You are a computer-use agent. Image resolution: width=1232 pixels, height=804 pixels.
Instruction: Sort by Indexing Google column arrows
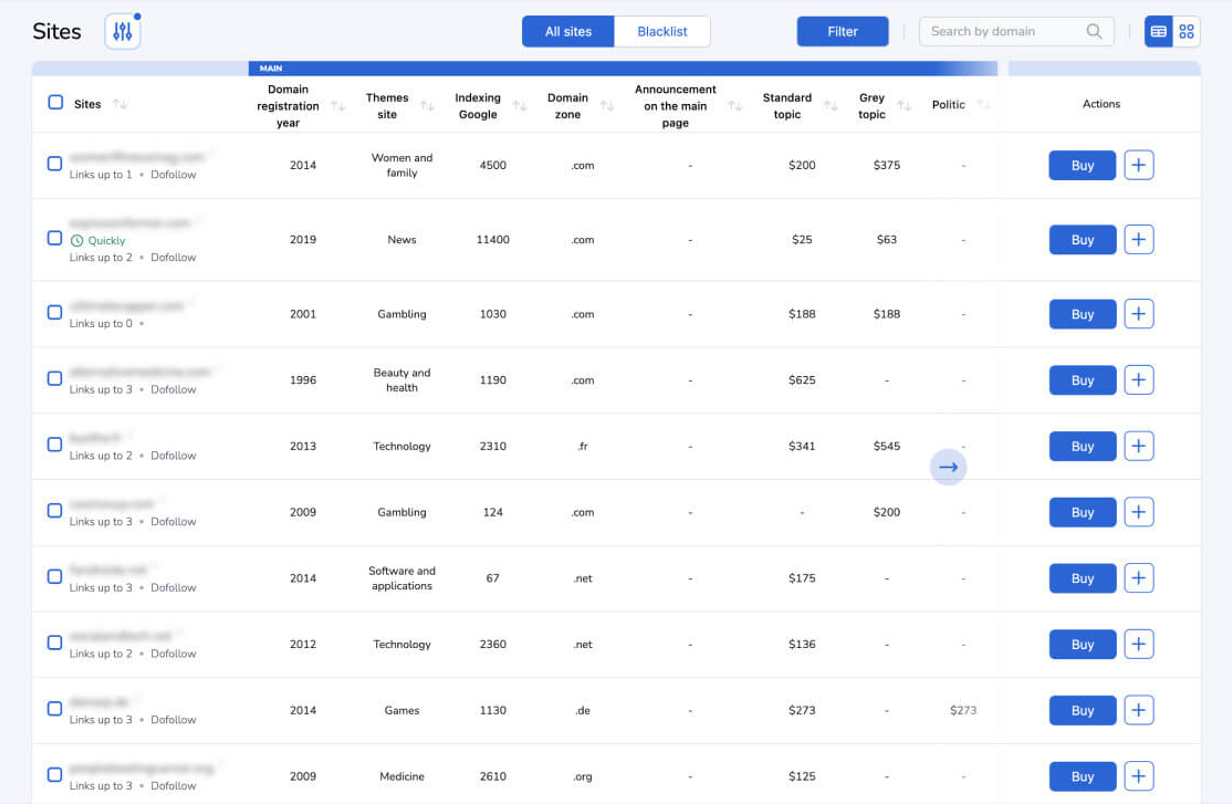click(519, 106)
